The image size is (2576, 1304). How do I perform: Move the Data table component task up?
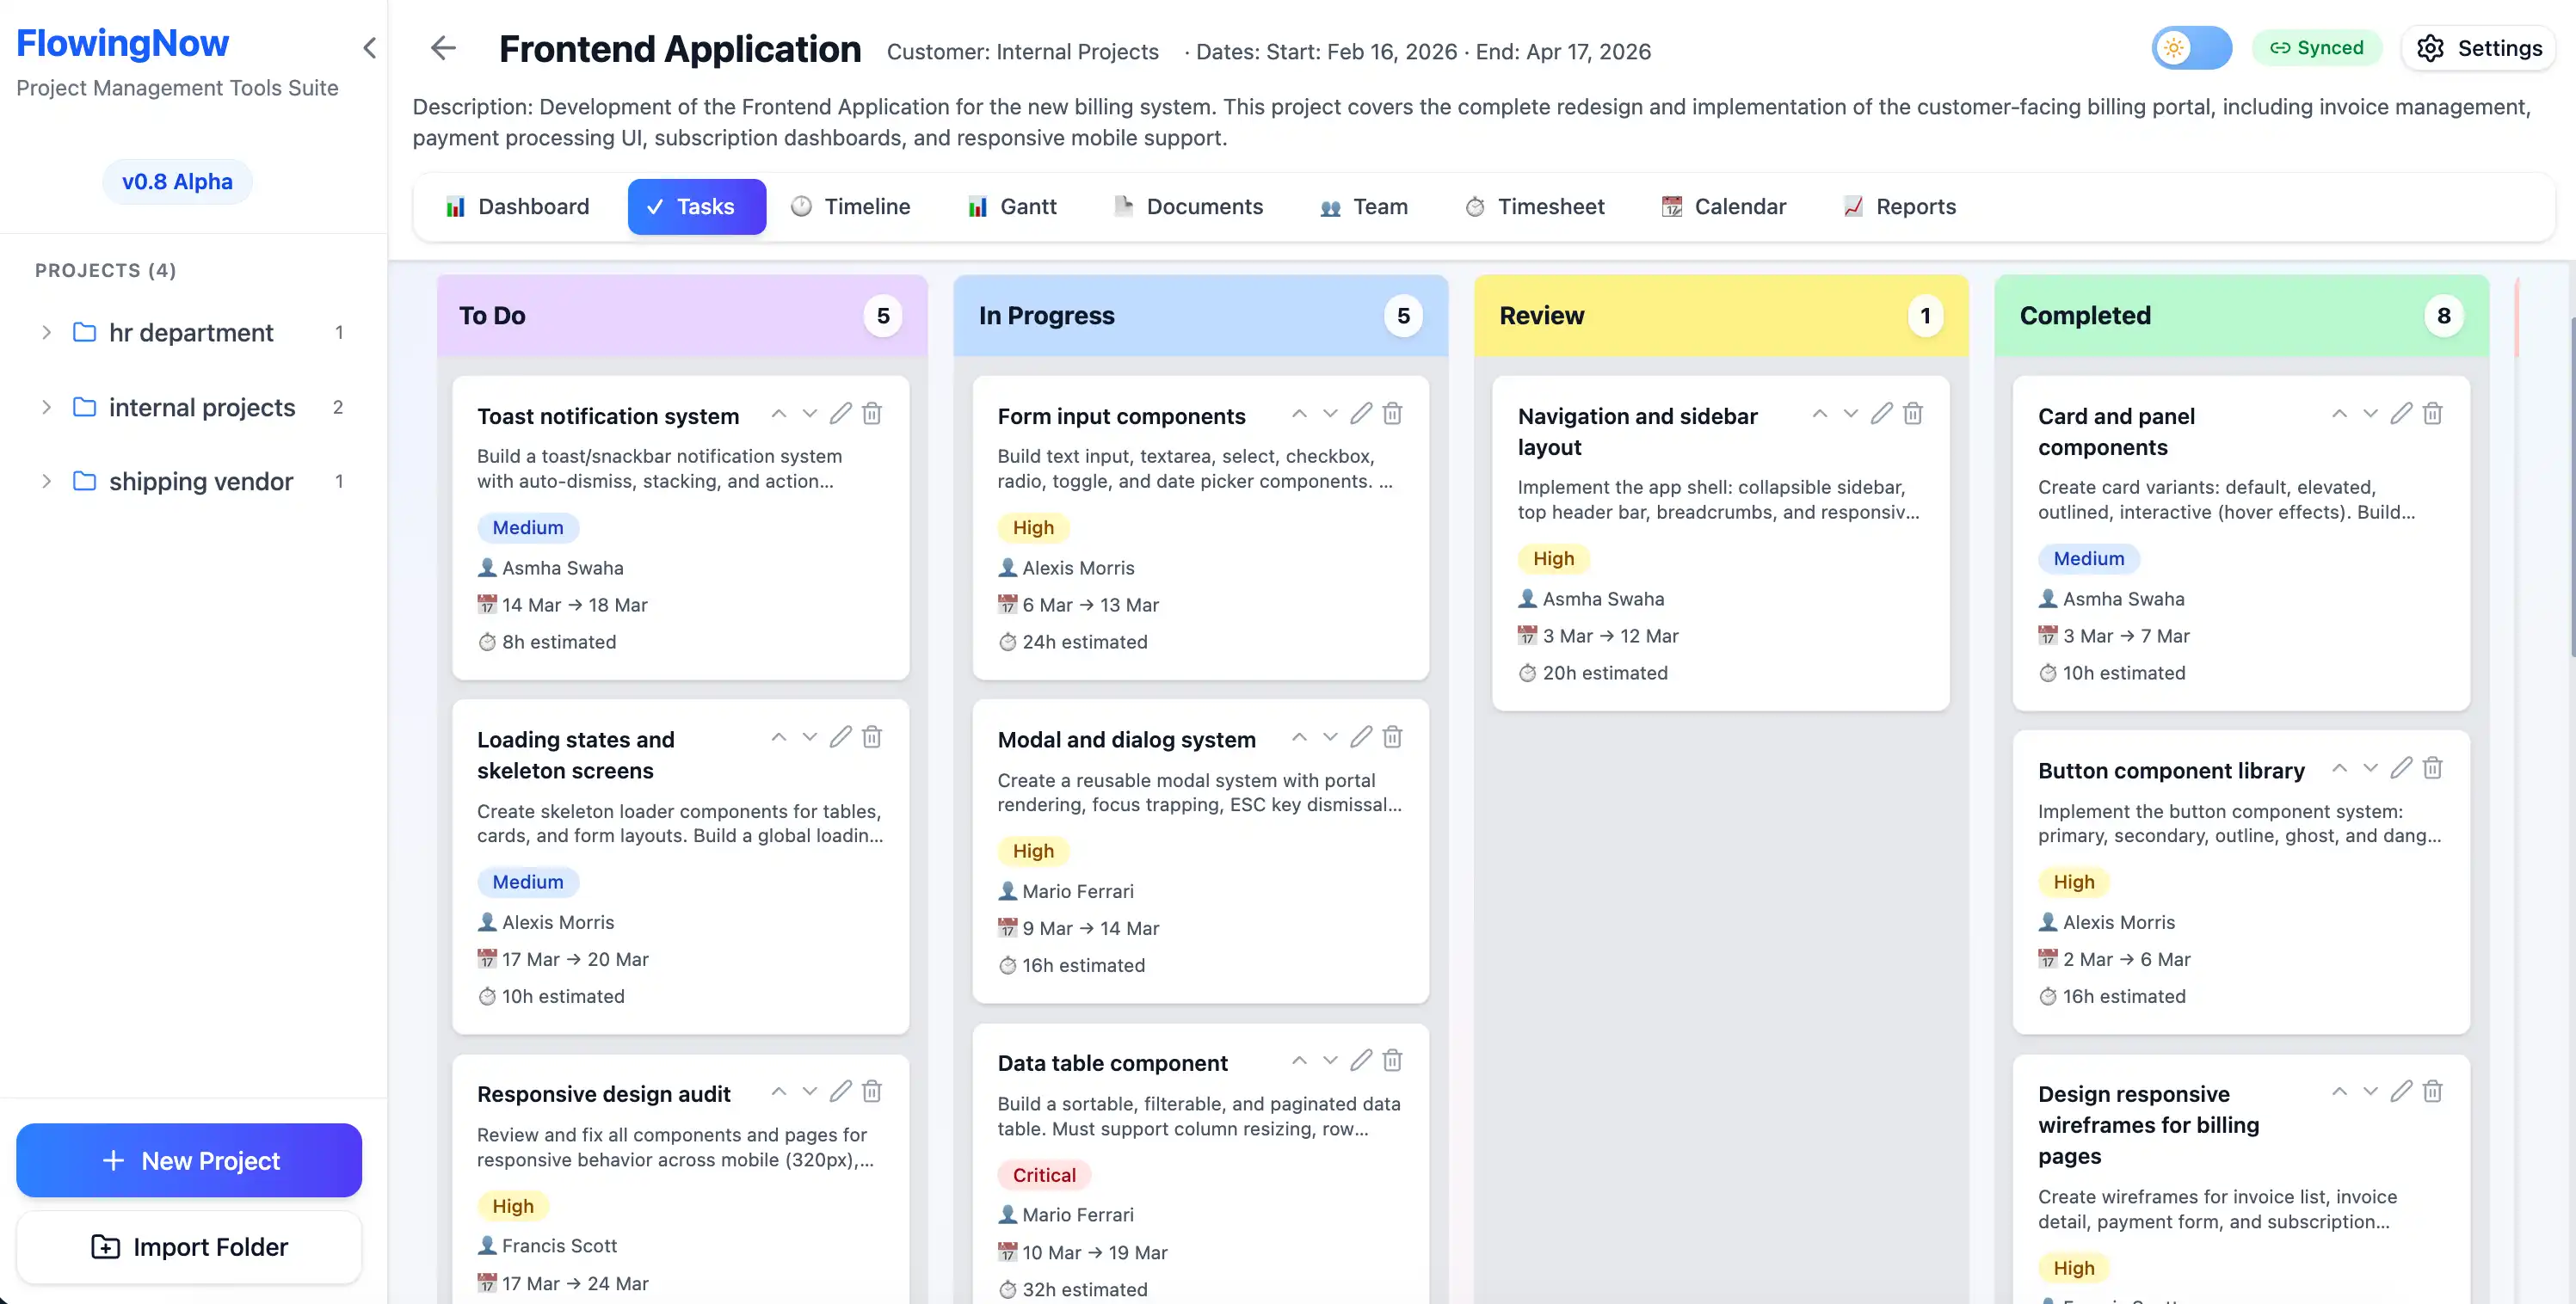pos(1300,1060)
